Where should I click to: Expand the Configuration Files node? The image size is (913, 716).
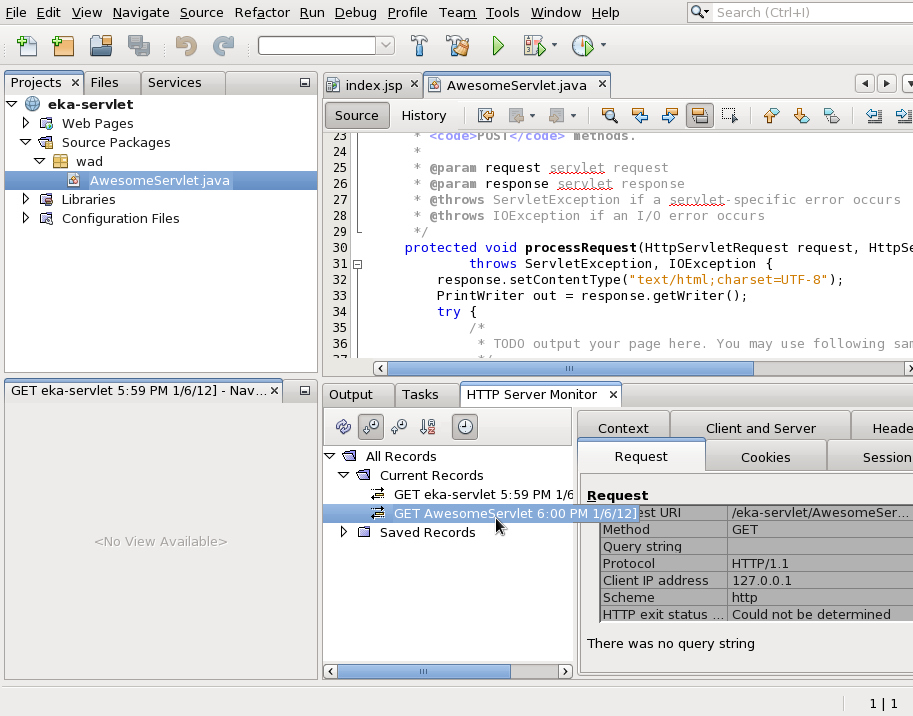click(26, 218)
